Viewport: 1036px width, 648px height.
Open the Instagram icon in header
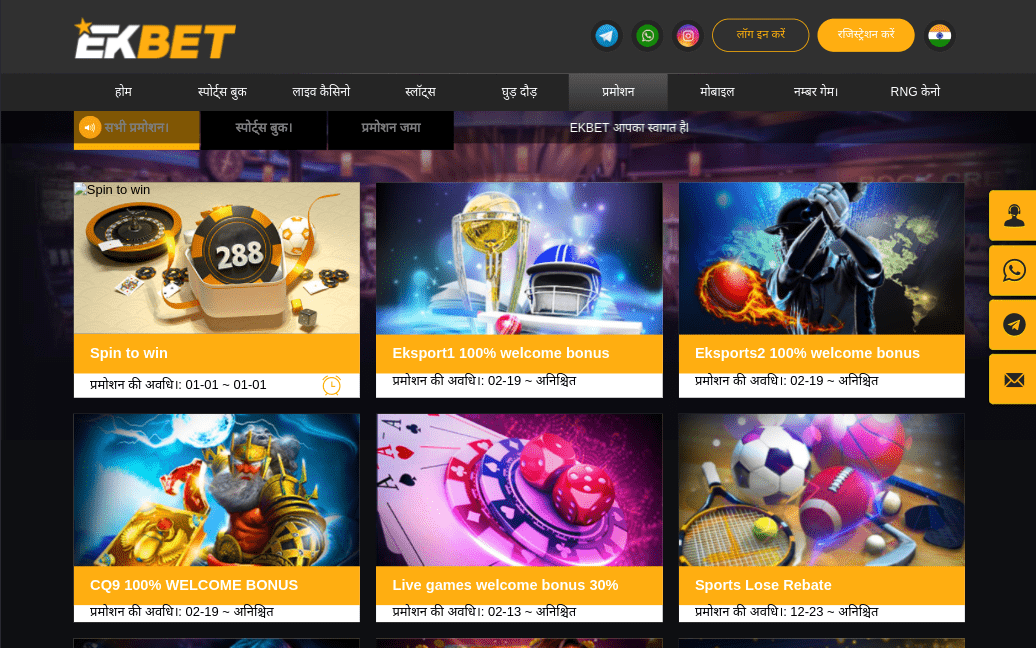point(688,36)
